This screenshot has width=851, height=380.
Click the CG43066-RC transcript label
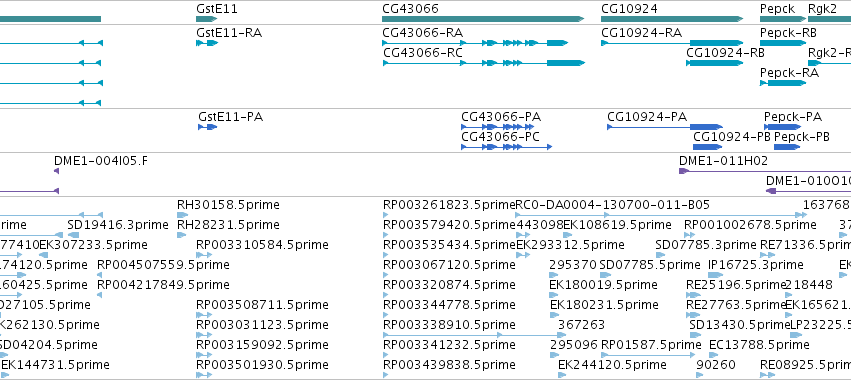[x=423, y=53]
